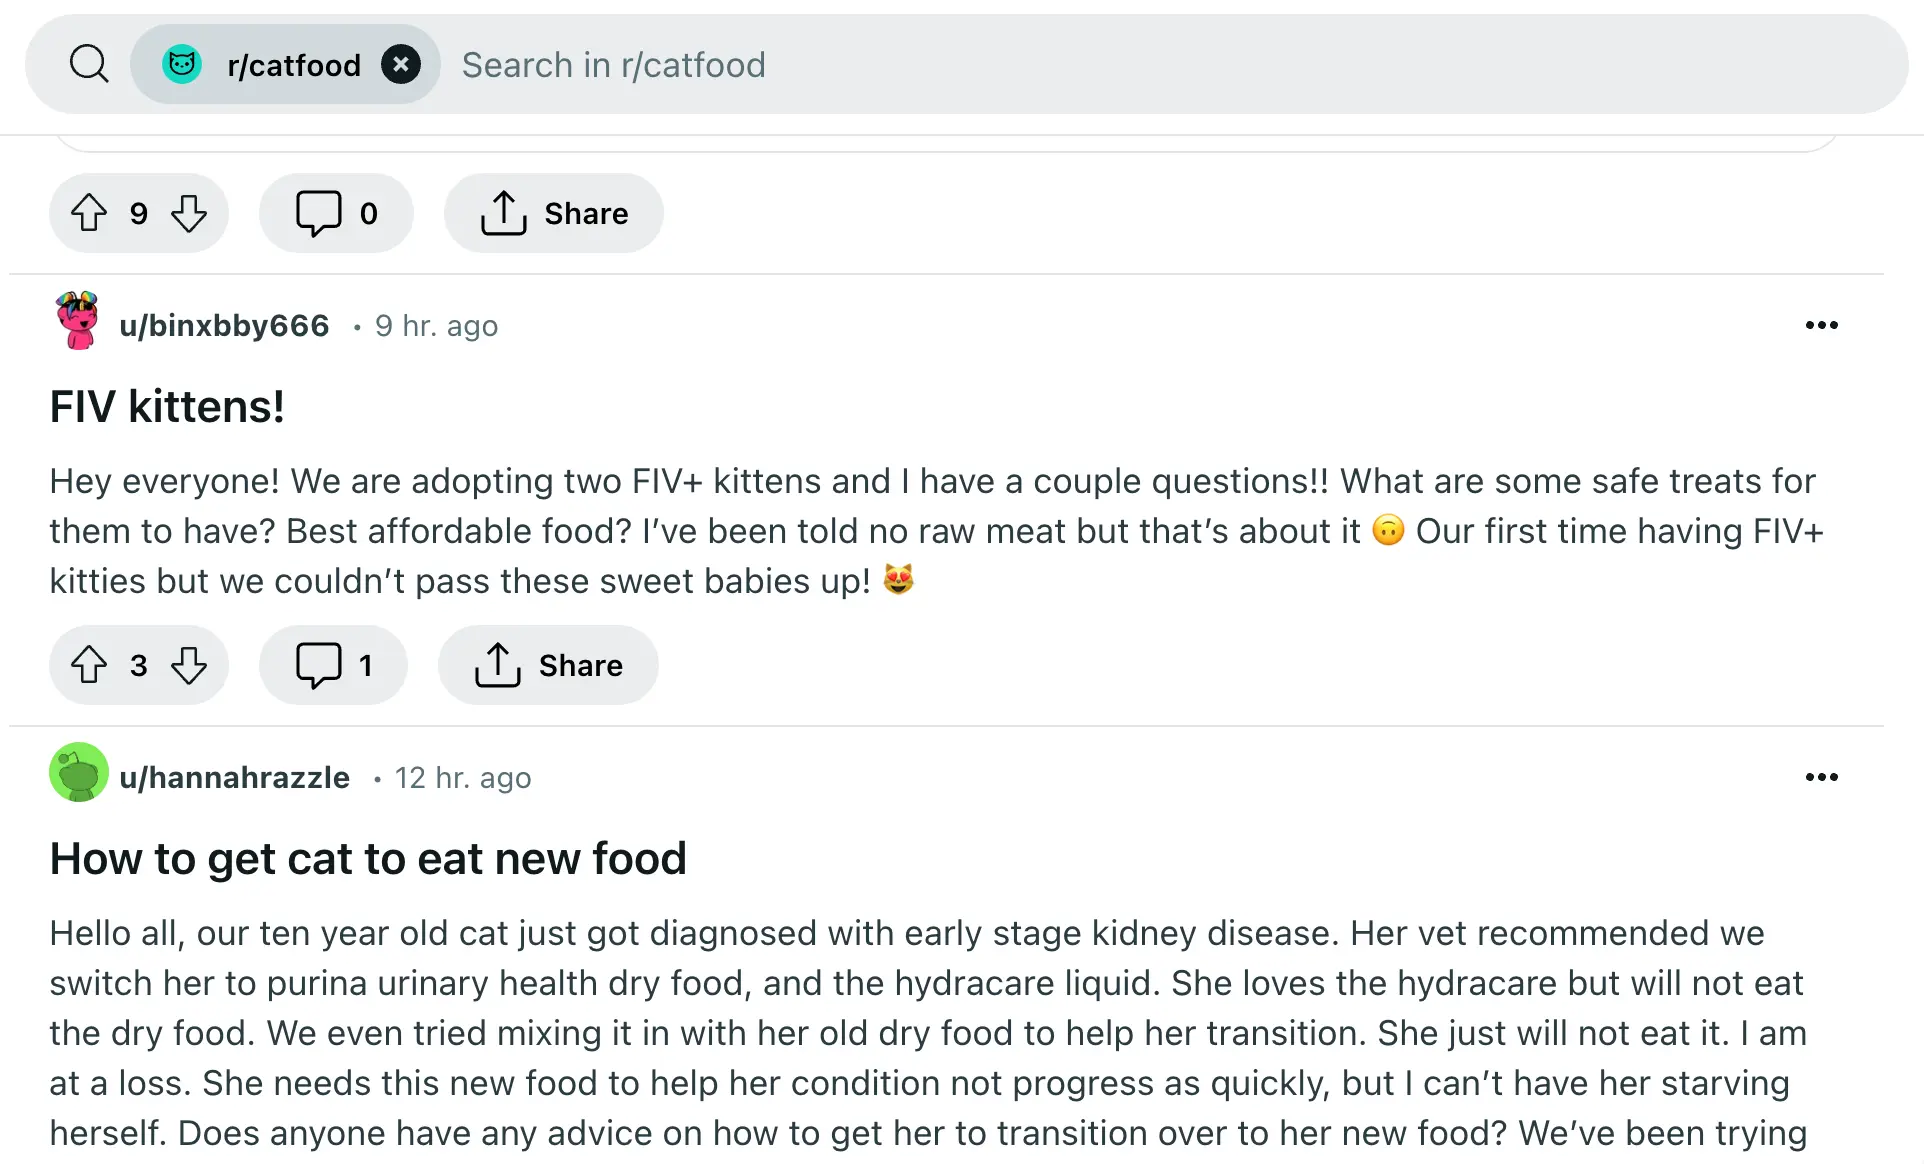Share the FIV kittens post

coord(548,665)
